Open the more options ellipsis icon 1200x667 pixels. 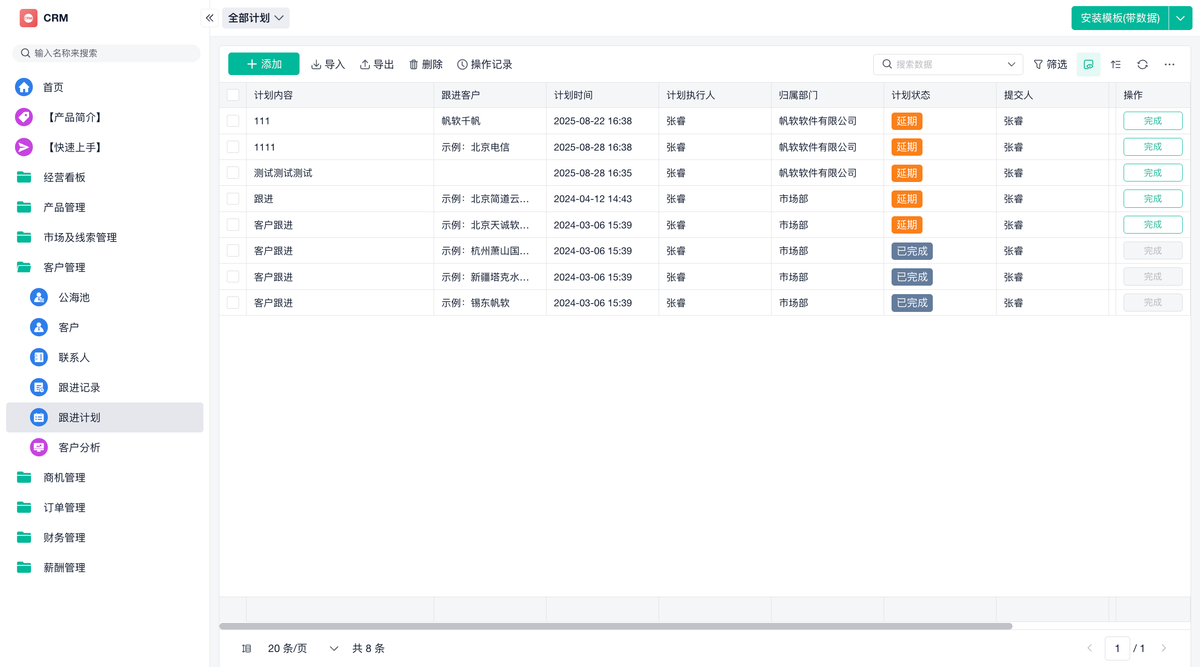1169,64
